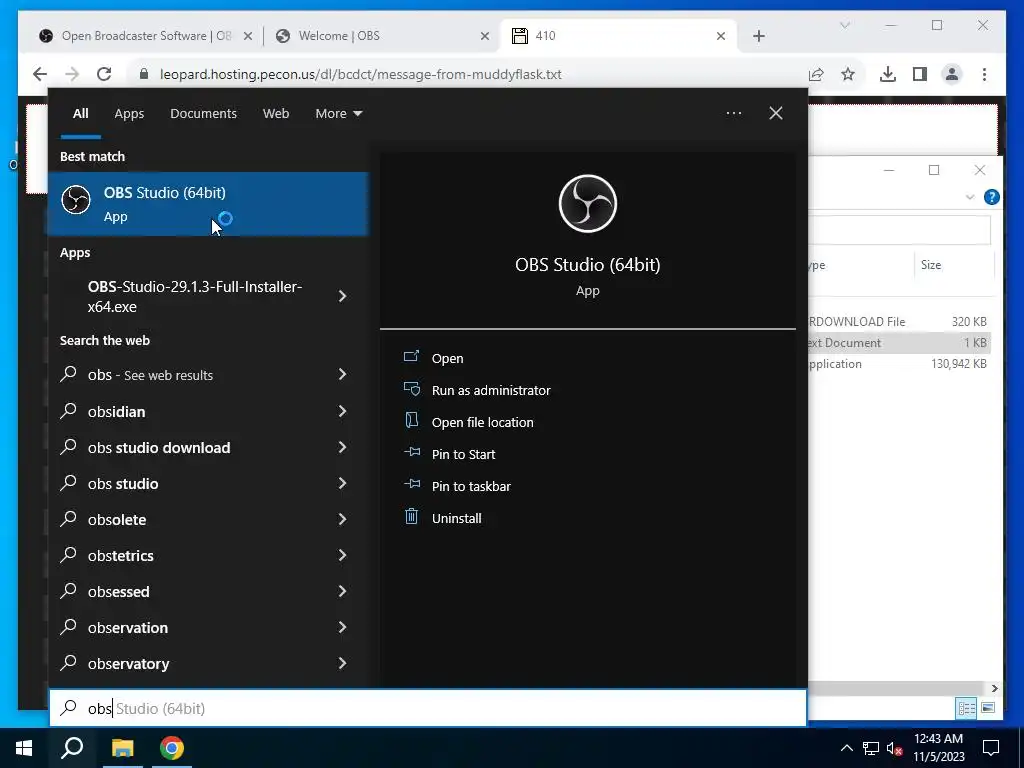Viewport: 1024px width, 768px height.
Task: Click the search options ellipsis icon
Action: click(734, 113)
